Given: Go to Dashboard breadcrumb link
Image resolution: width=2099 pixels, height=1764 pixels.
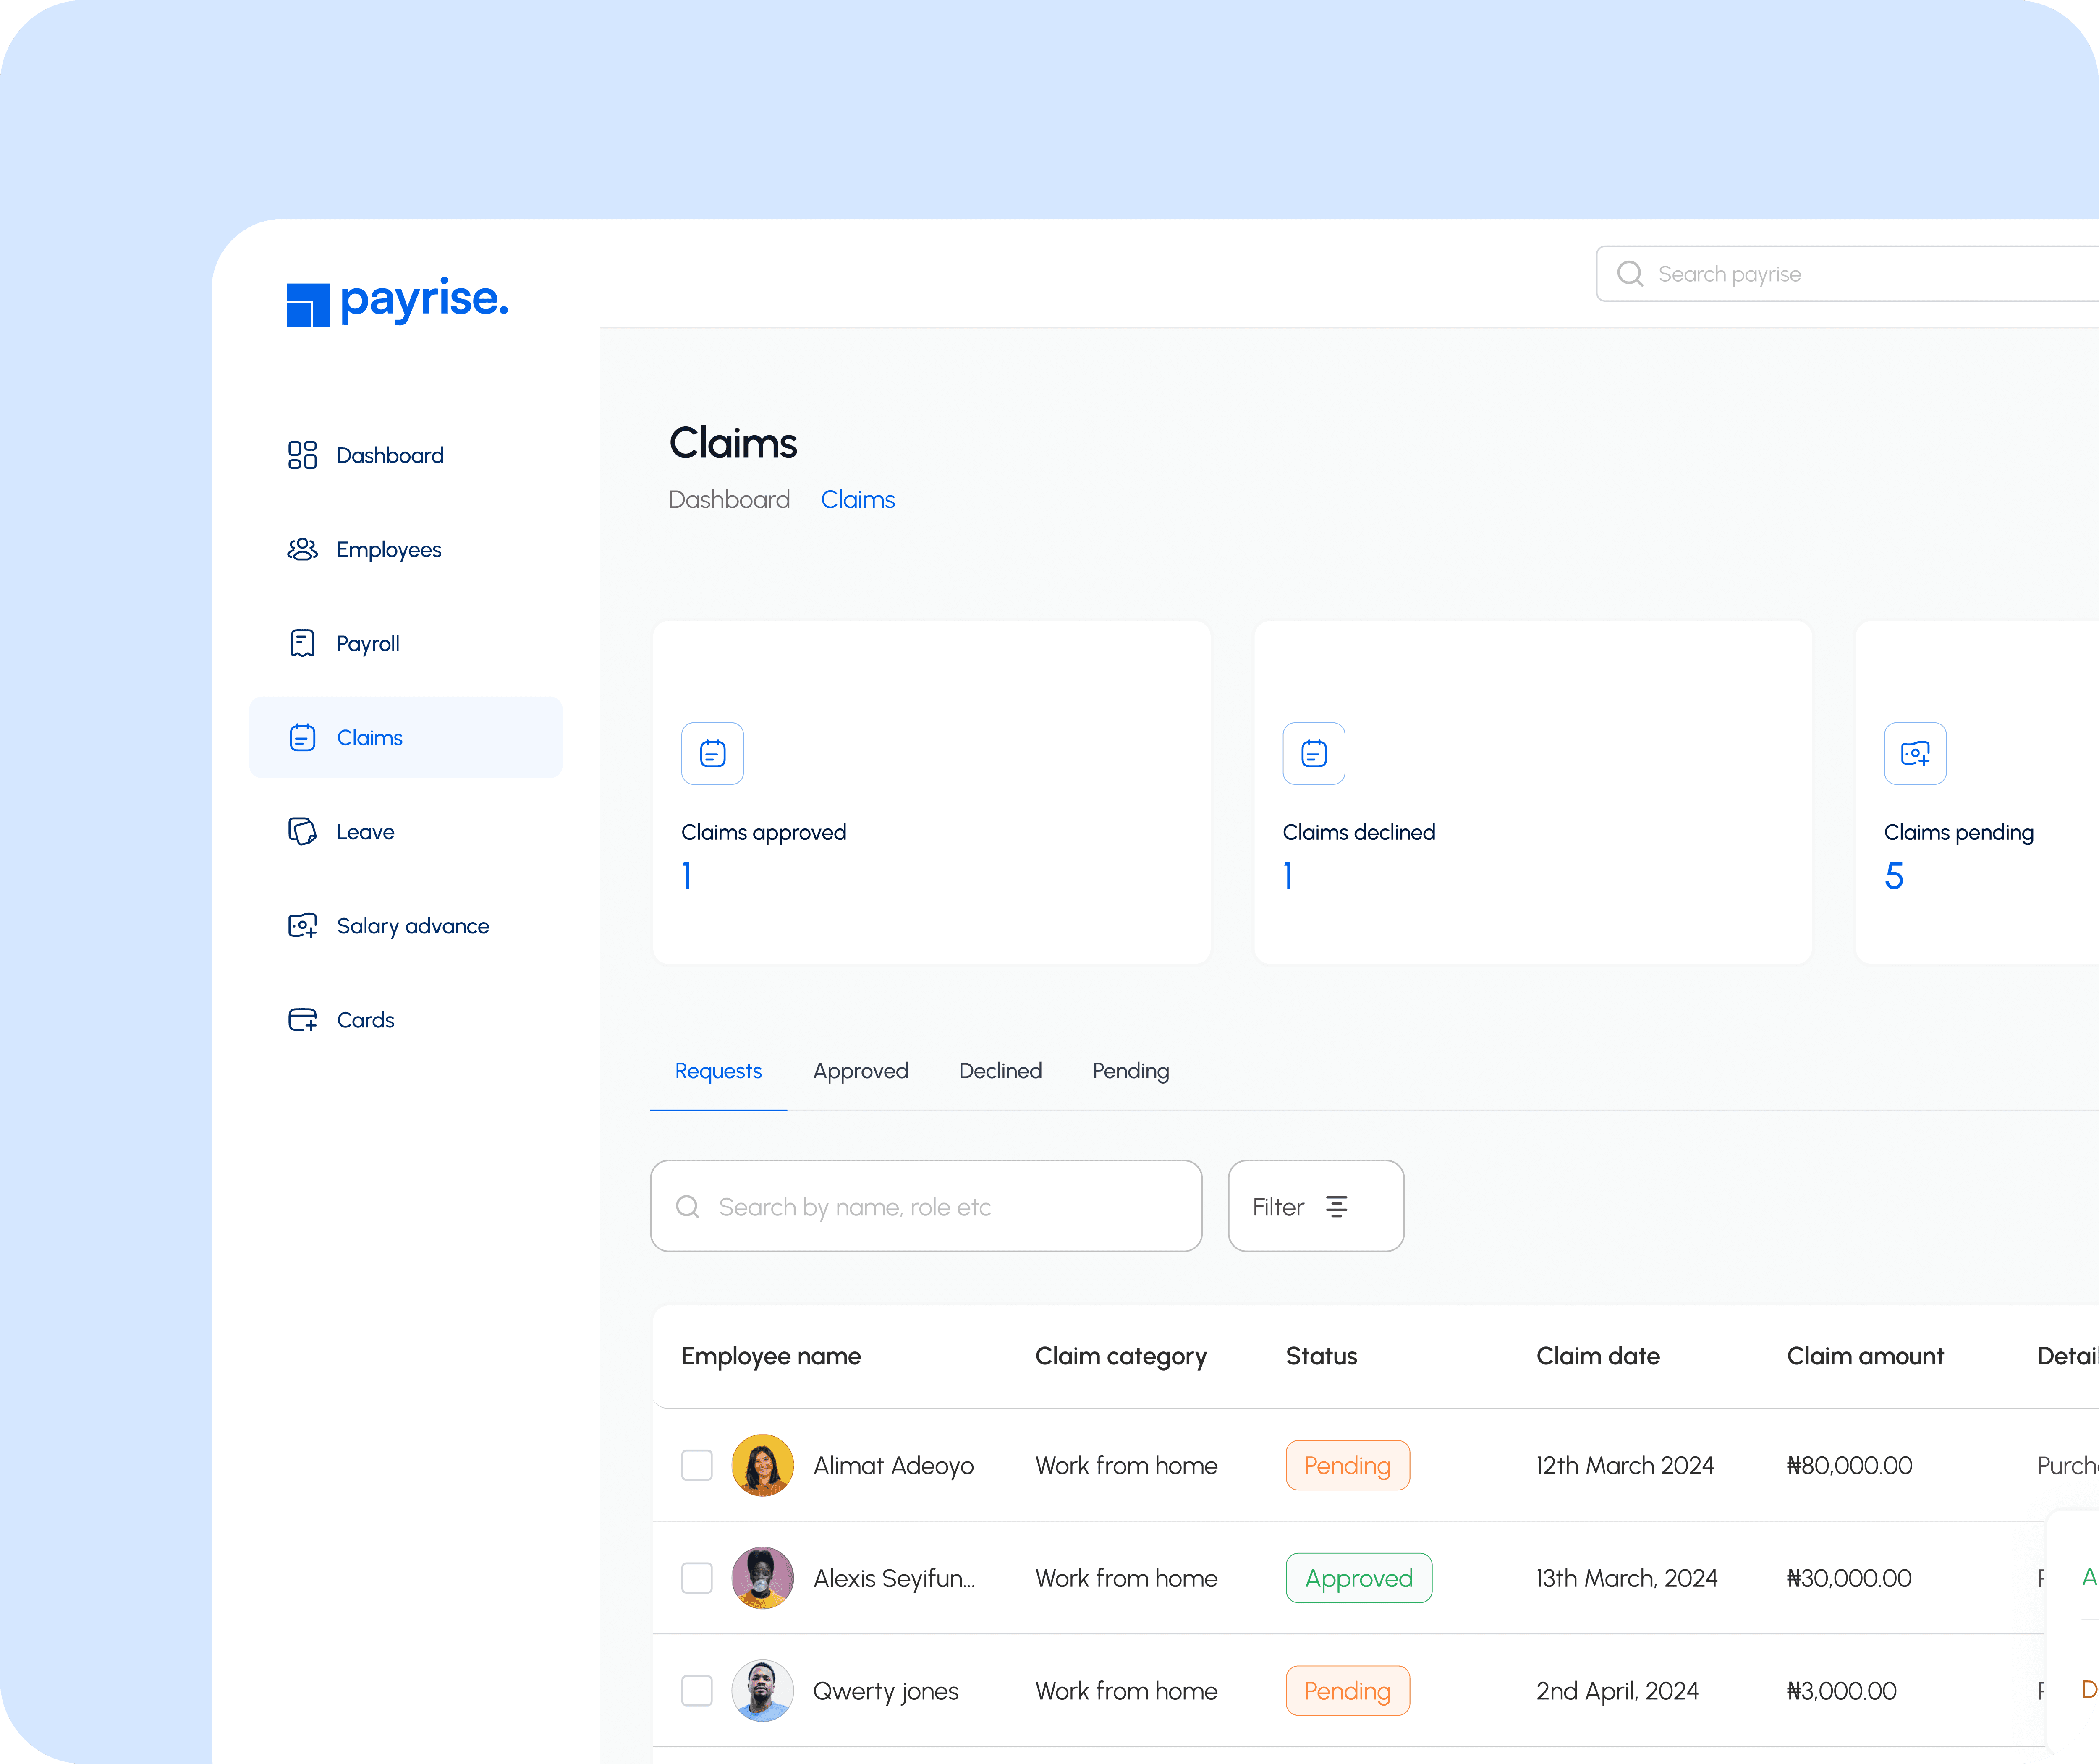Looking at the screenshot, I should pyautogui.click(x=729, y=500).
